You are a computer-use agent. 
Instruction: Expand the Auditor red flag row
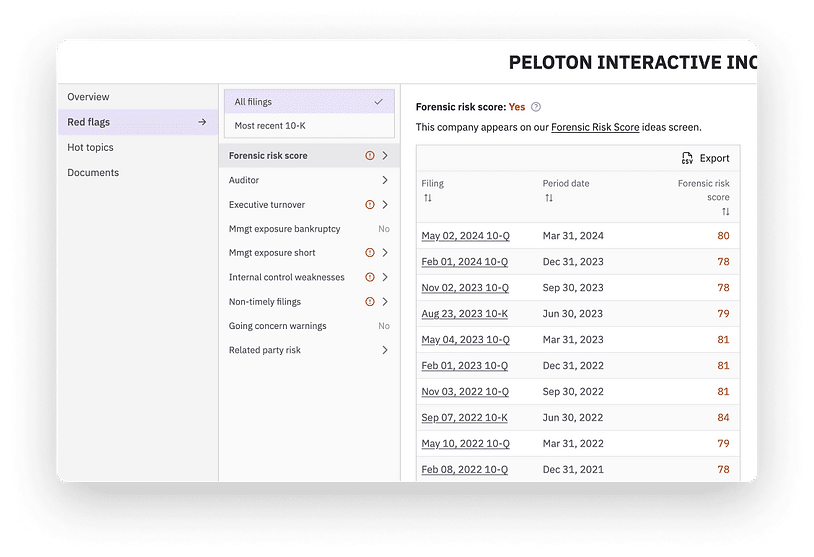(x=385, y=181)
